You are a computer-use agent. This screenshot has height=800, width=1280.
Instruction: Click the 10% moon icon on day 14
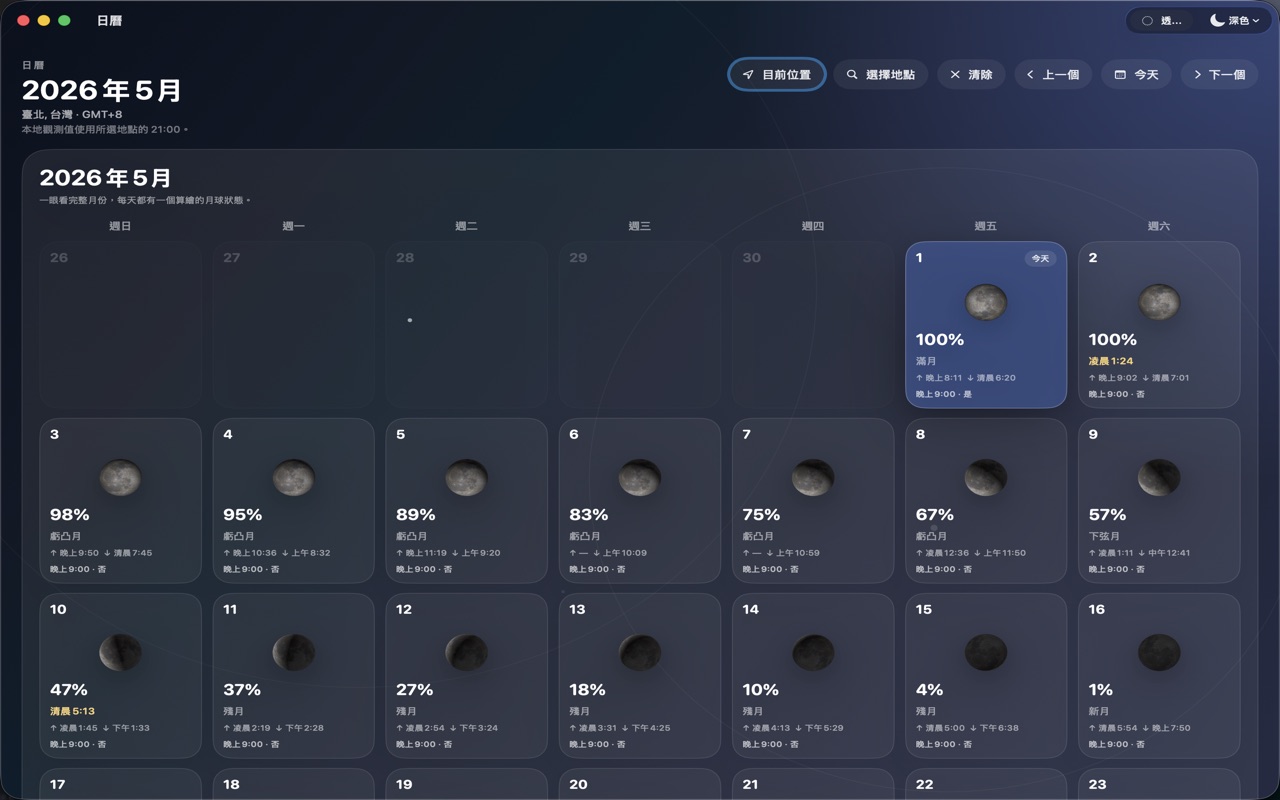[813, 653]
